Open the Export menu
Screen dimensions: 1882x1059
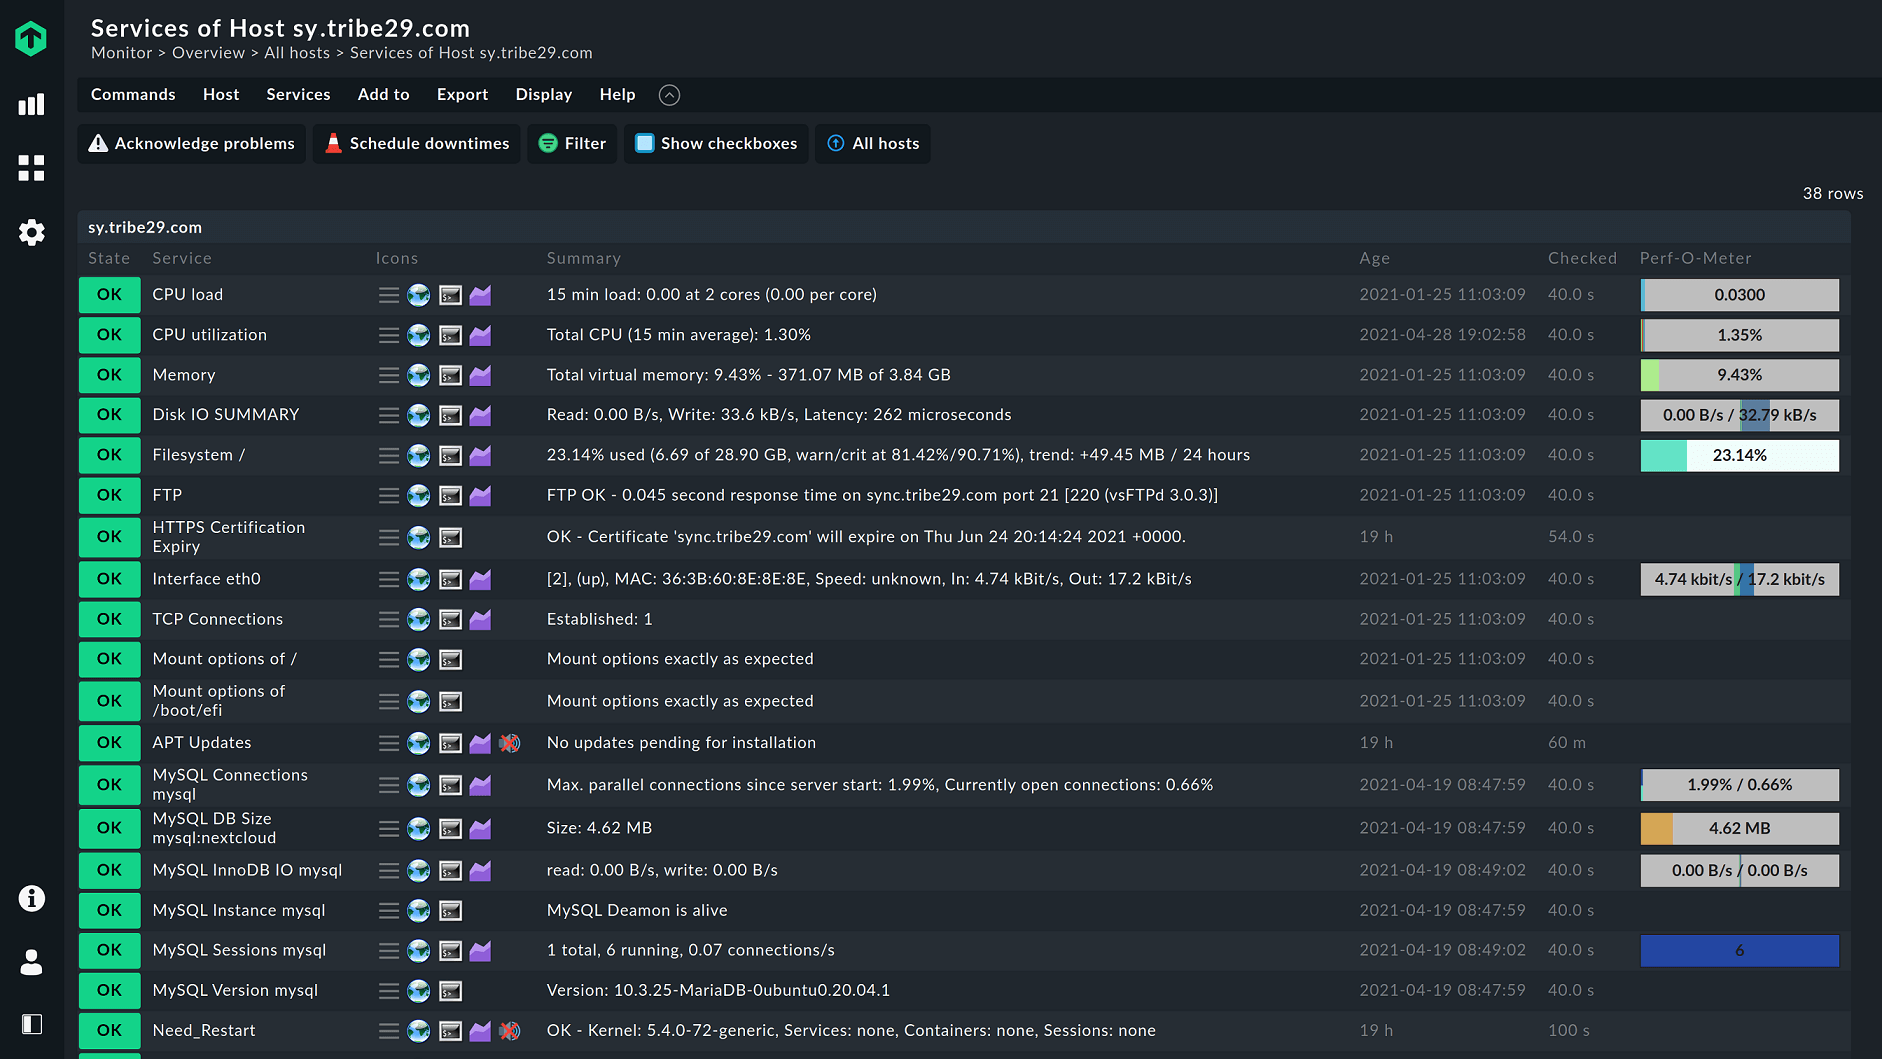(x=462, y=94)
